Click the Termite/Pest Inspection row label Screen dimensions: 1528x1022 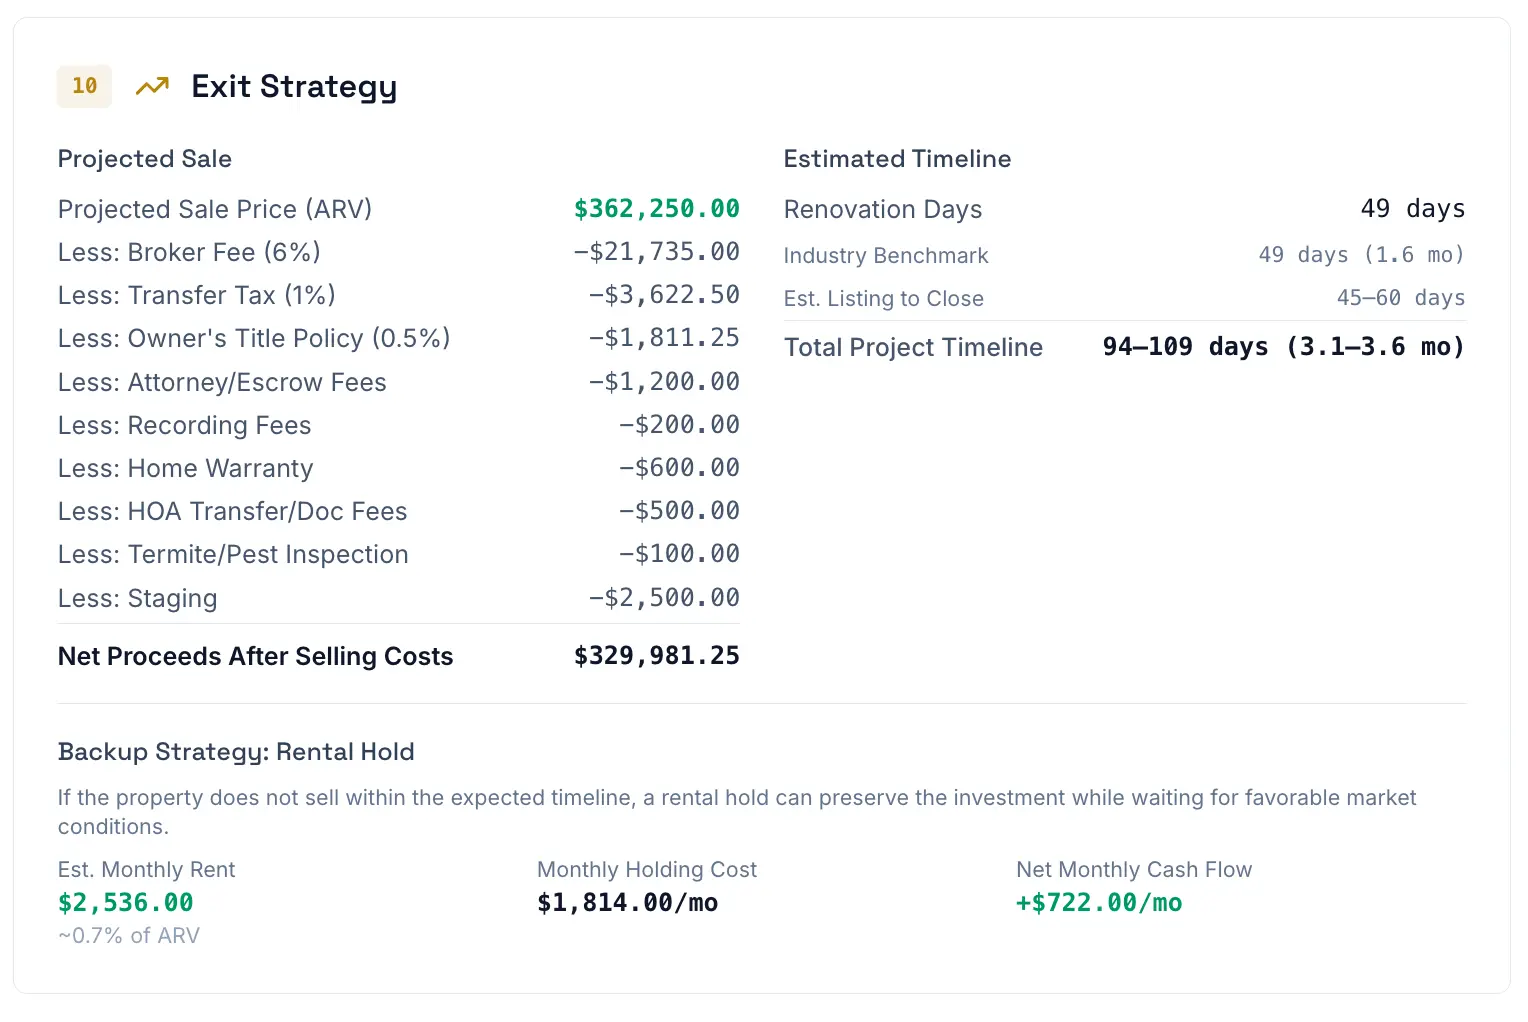[x=233, y=555]
